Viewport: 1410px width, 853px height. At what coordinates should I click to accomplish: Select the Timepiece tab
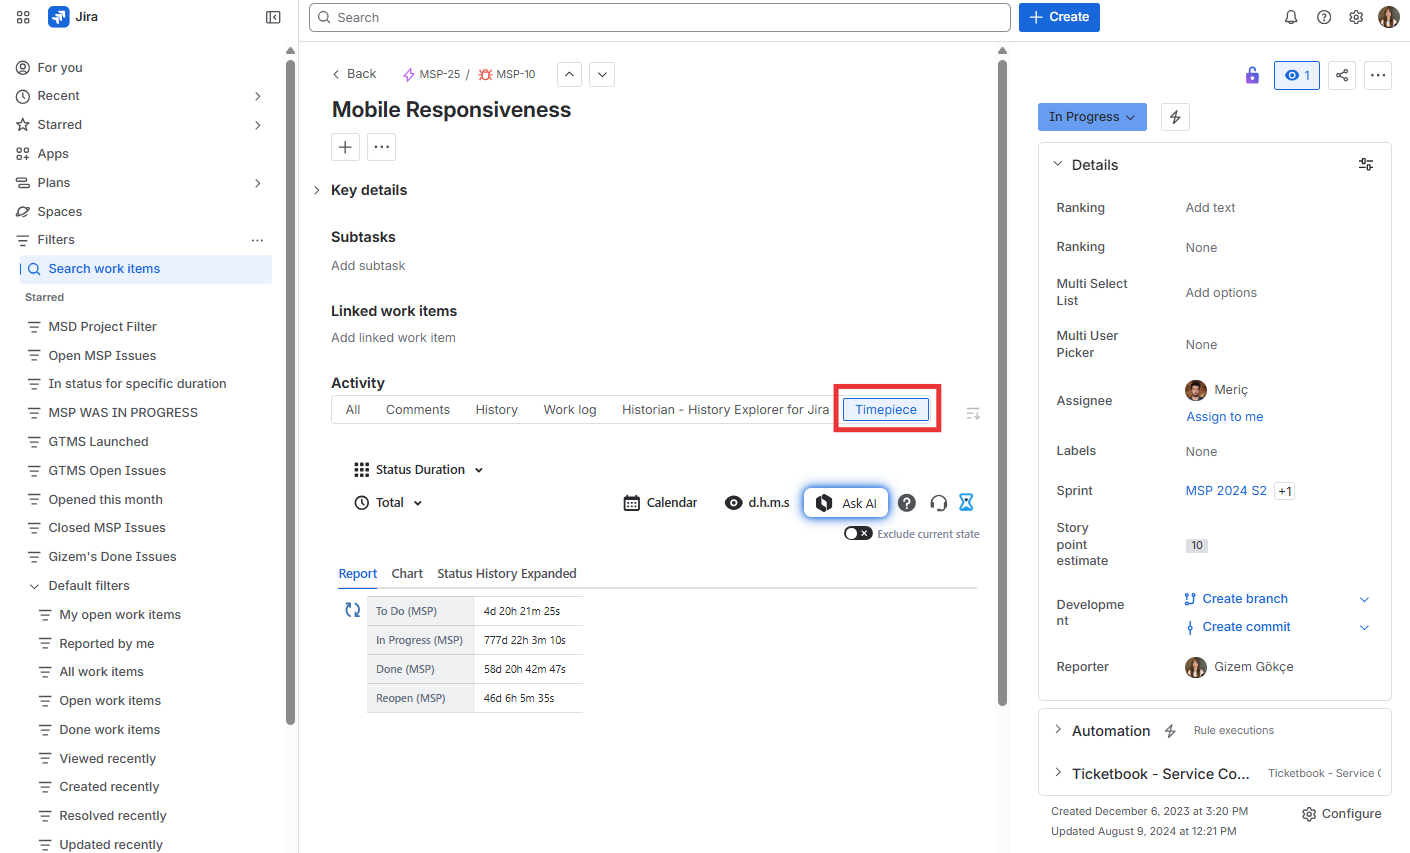pos(886,410)
